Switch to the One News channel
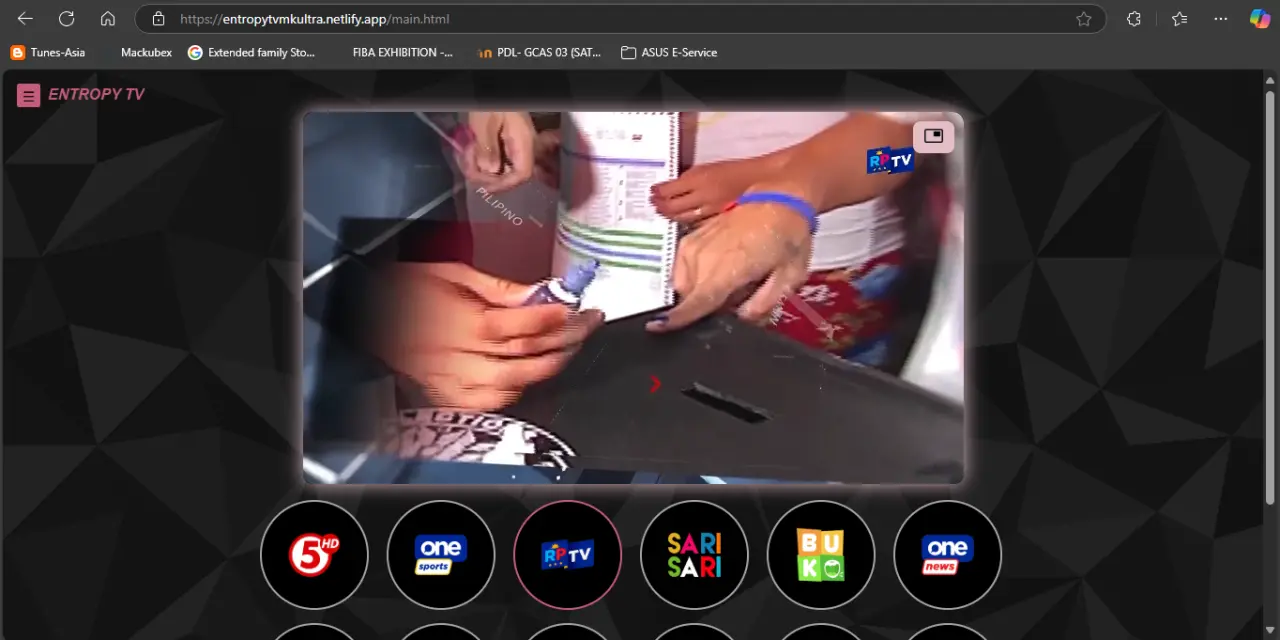 tap(947, 554)
